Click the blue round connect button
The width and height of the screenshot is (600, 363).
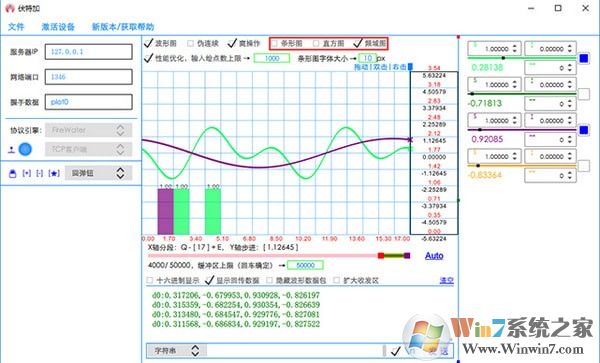[25, 149]
